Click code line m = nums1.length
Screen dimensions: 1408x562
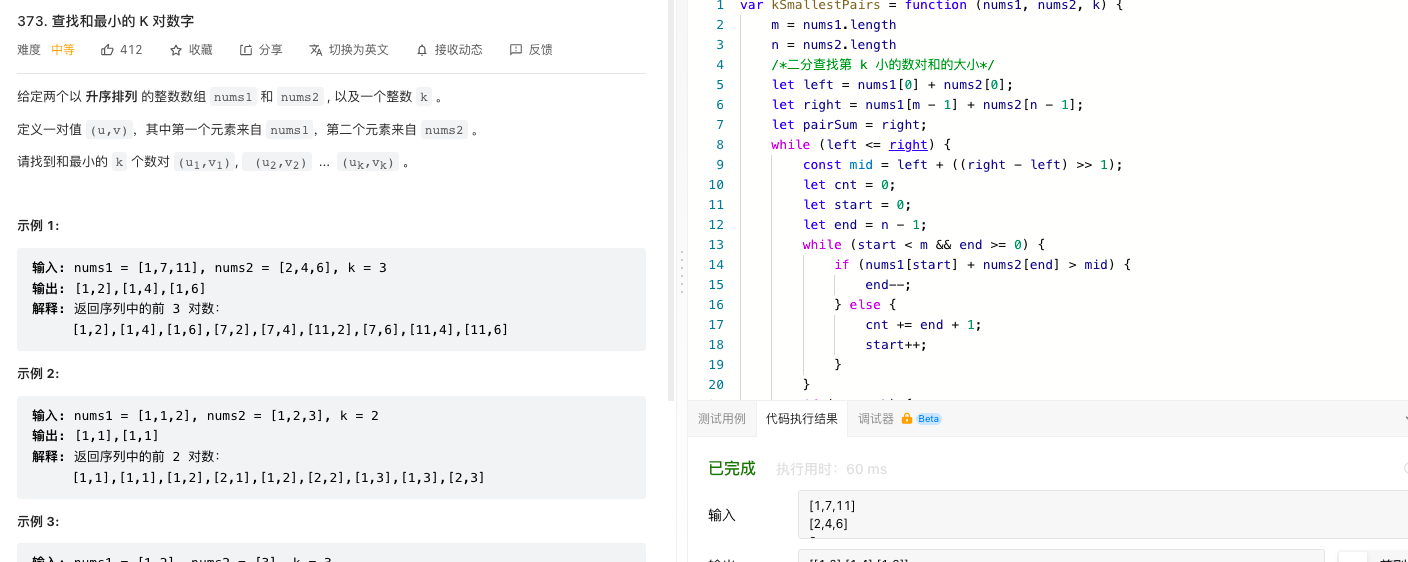pyautogui.click(x=834, y=25)
